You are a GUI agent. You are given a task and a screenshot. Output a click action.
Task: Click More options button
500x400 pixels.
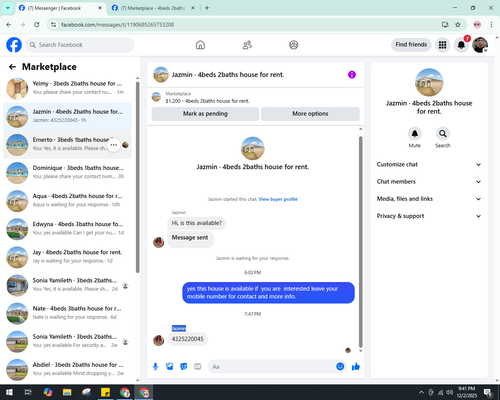click(x=310, y=114)
